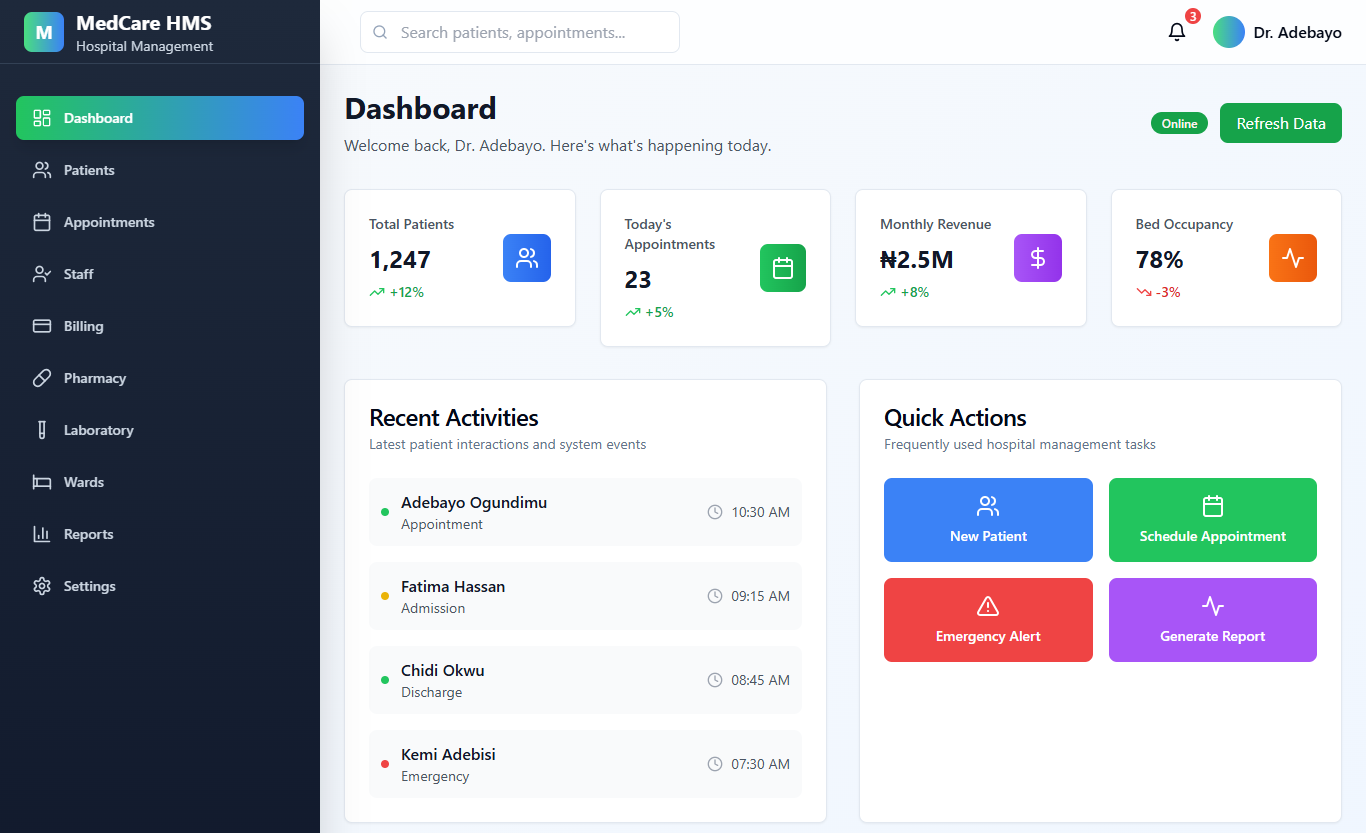Click the clock icon beside 10:30 AM
The image size is (1366, 833).
coord(715,512)
